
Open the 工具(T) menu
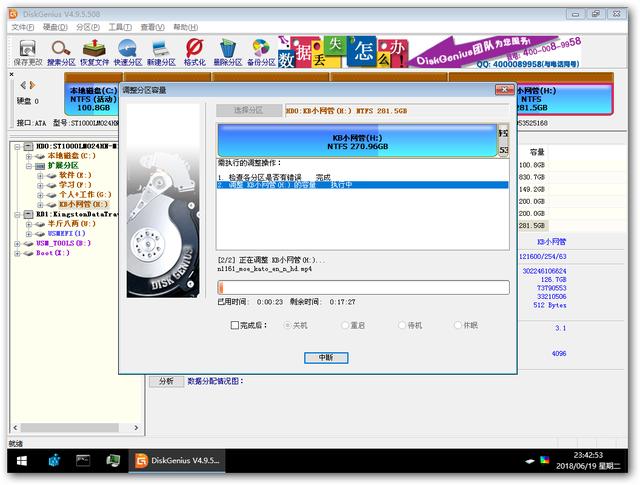(120, 27)
